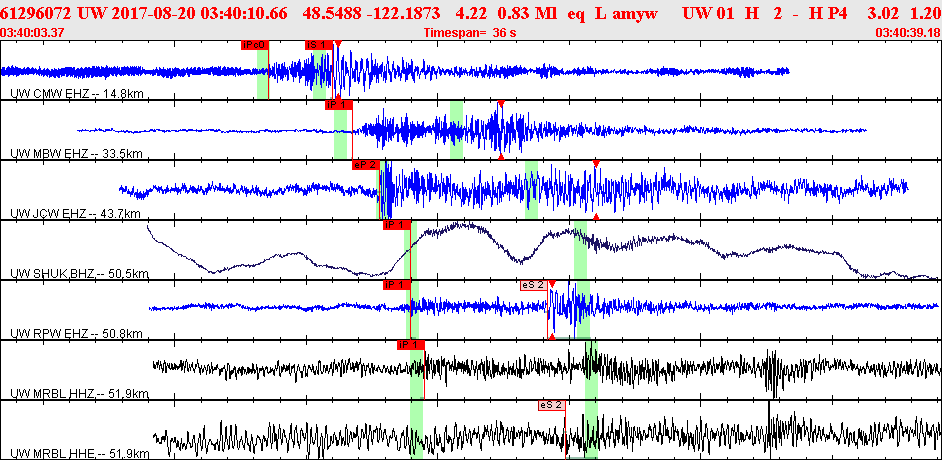
Task: Click the eP 2 pick flag on JCW trace
Action: [365, 165]
